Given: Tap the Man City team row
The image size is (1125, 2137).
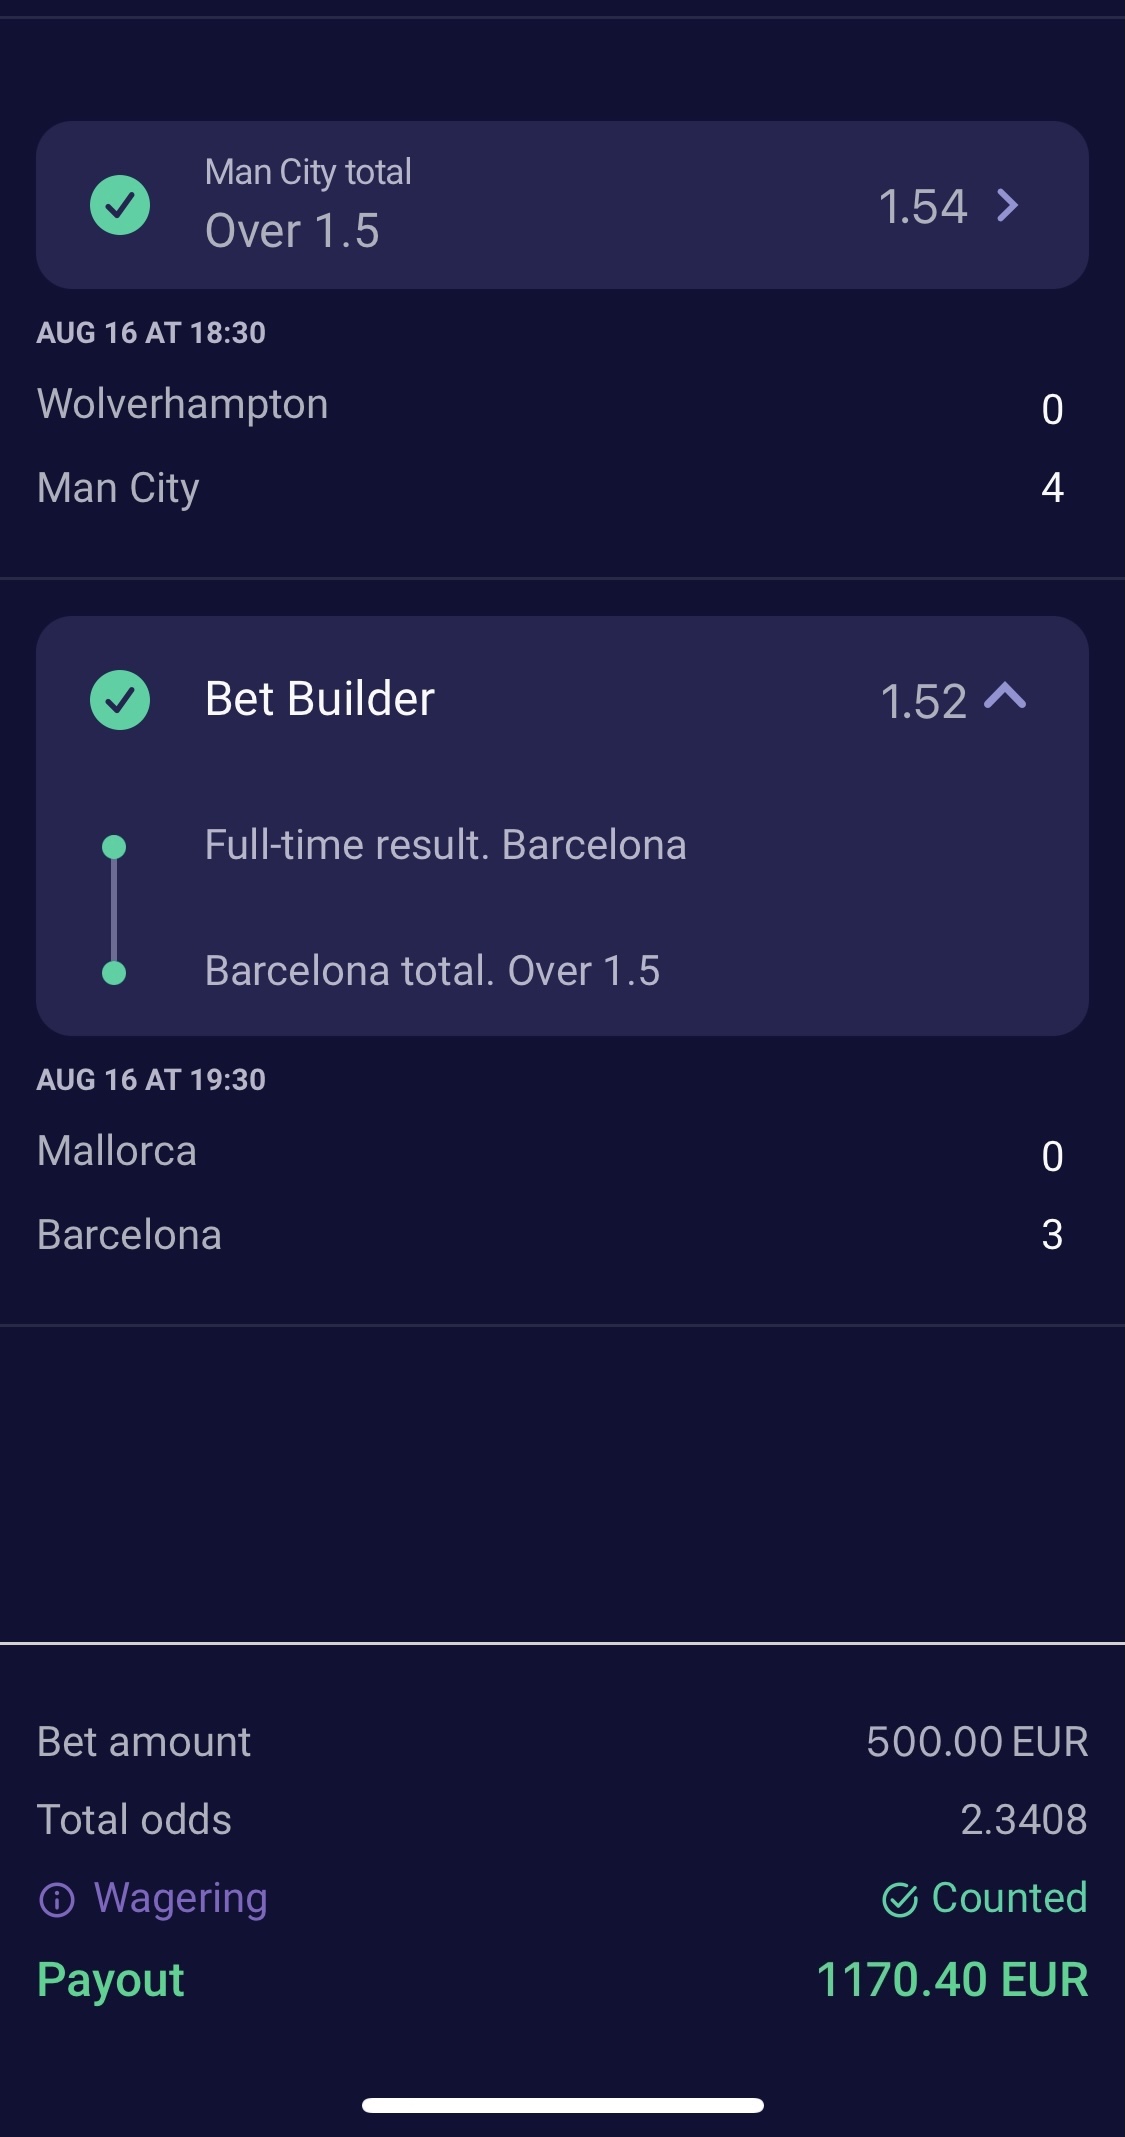Looking at the screenshot, I should click(118, 488).
